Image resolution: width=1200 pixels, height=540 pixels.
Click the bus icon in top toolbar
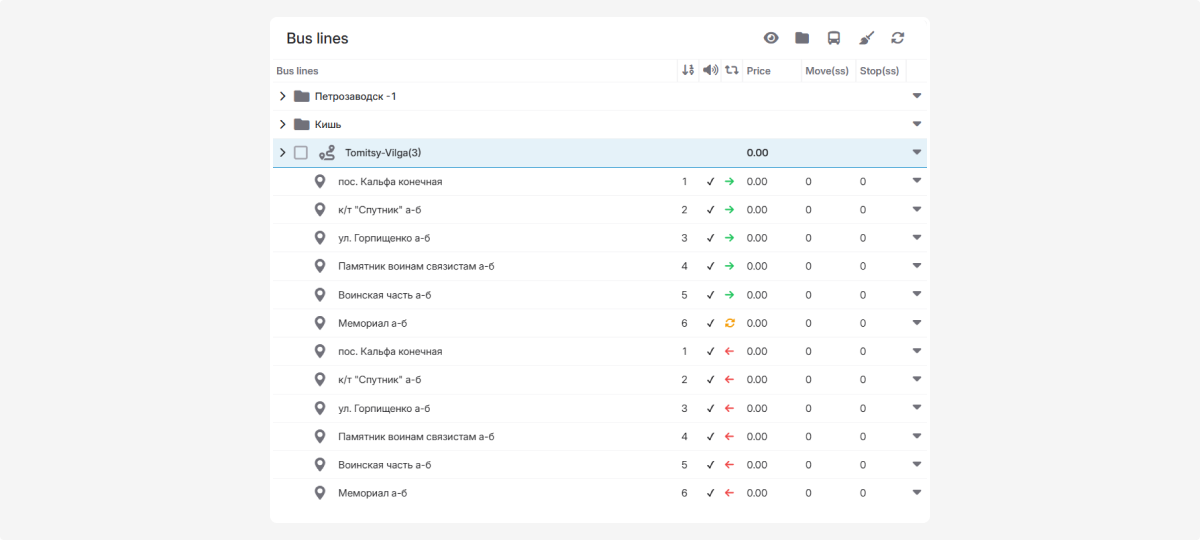[833, 38]
